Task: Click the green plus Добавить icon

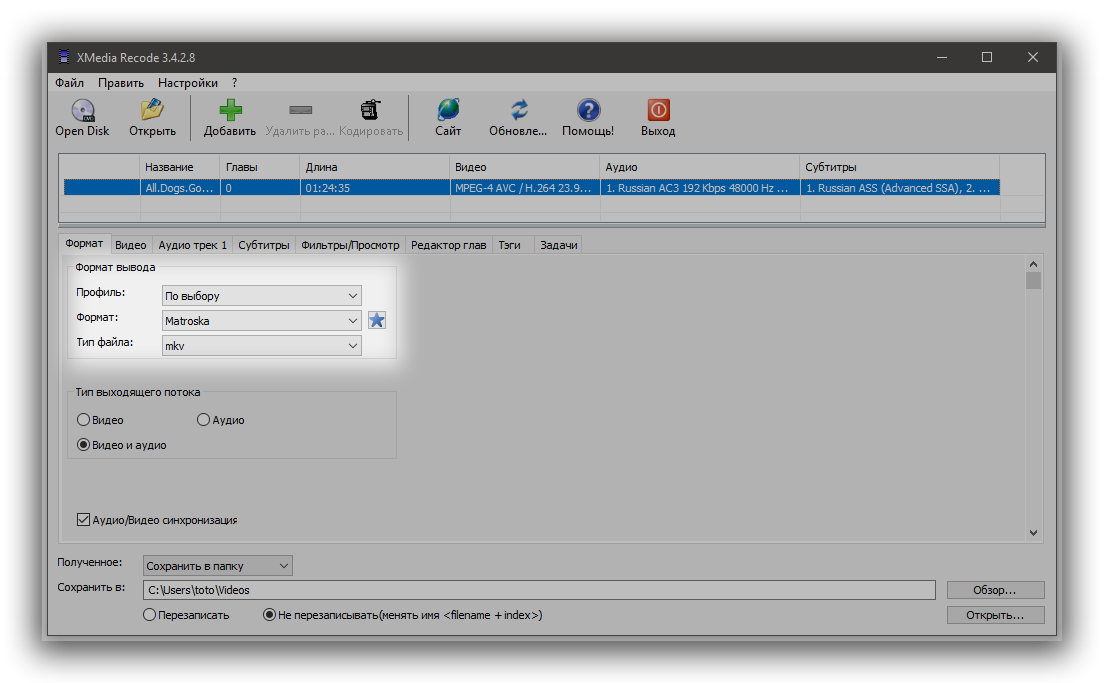Action: [230, 110]
